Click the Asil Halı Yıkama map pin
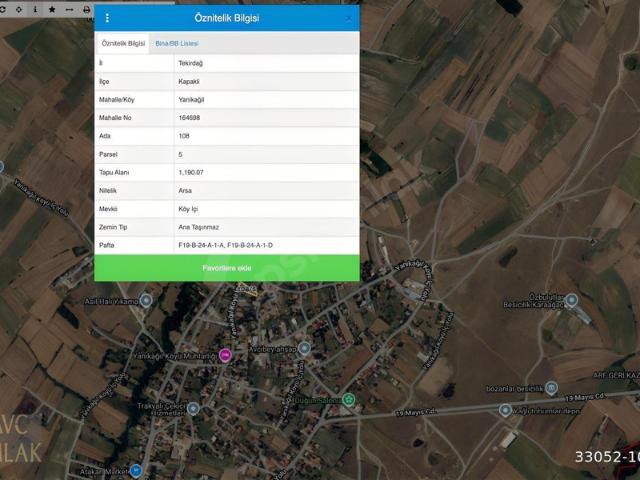The height and width of the screenshot is (480, 640). [x=146, y=301]
